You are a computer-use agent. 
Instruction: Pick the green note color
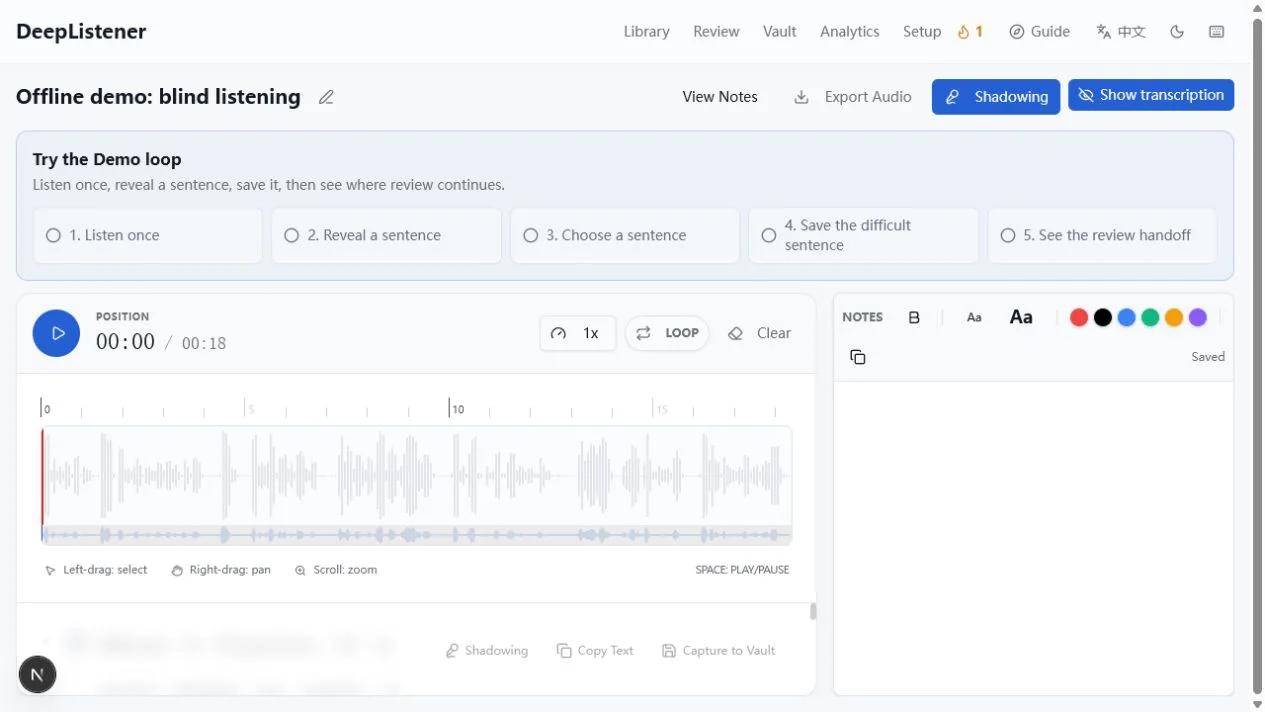1150,317
